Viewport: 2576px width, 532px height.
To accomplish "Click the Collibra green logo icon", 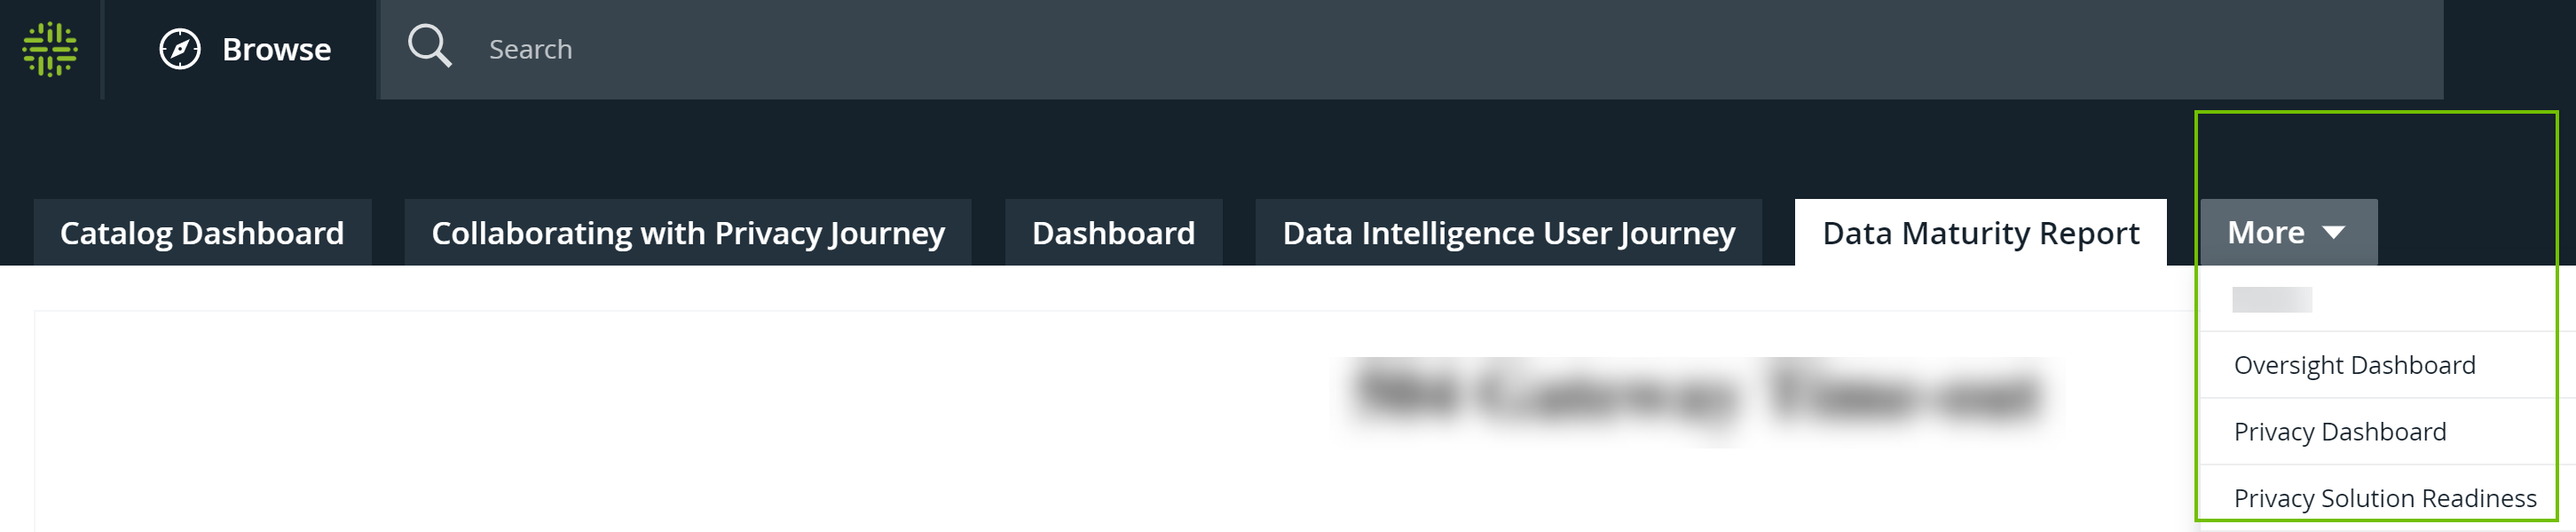I will point(50,49).
